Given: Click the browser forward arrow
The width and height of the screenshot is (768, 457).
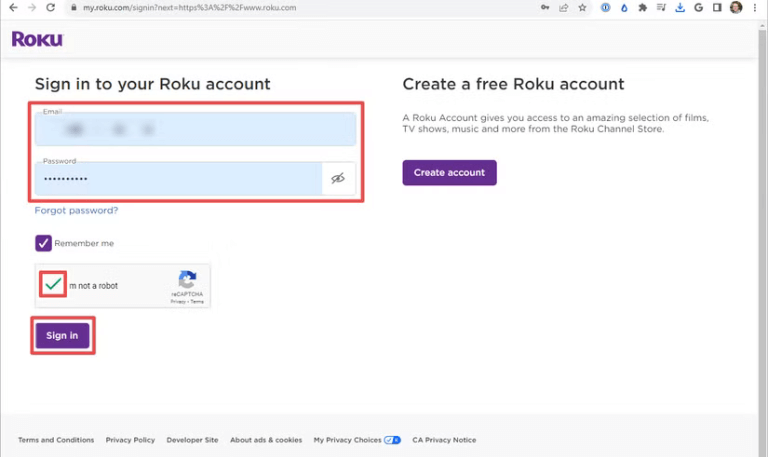Looking at the screenshot, I should point(32,8).
